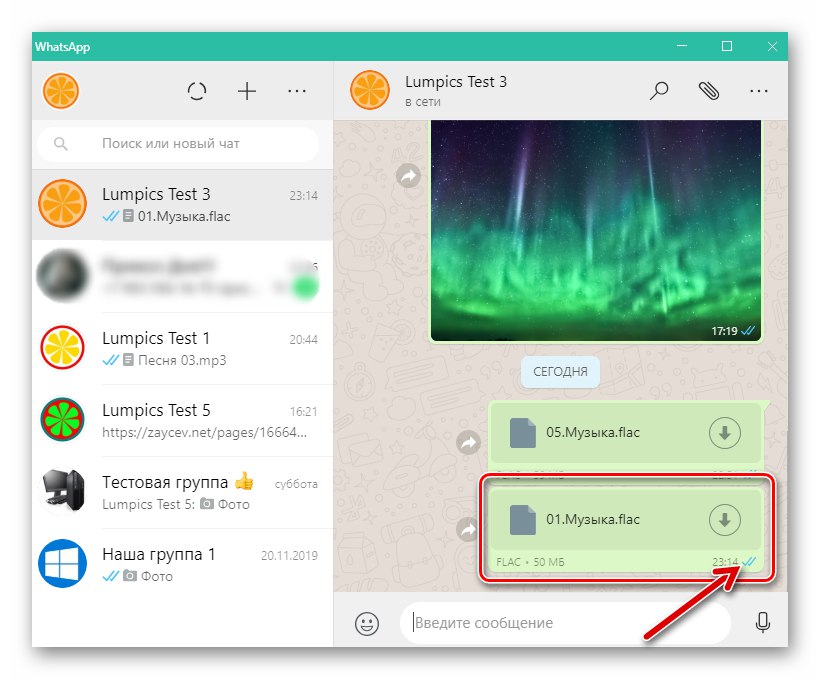Search messages with magnifier in chat header
The image size is (820, 679).
(x=659, y=90)
